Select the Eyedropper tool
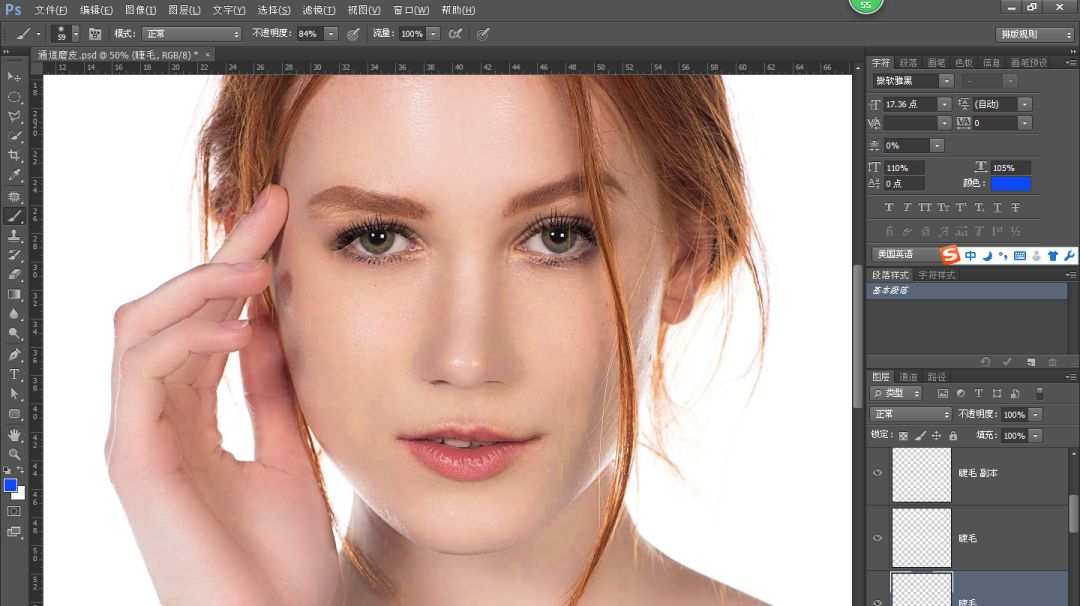The height and width of the screenshot is (606, 1080). pos(14,175)
